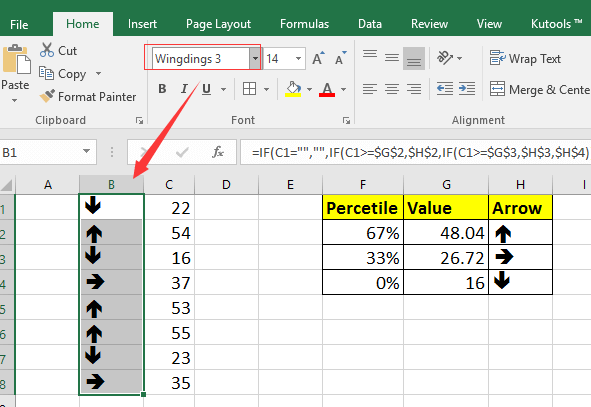591x407 pixels.
Task: Select cell F3 containing 33%
Action: pyautogui.click(x=363, y=257)
